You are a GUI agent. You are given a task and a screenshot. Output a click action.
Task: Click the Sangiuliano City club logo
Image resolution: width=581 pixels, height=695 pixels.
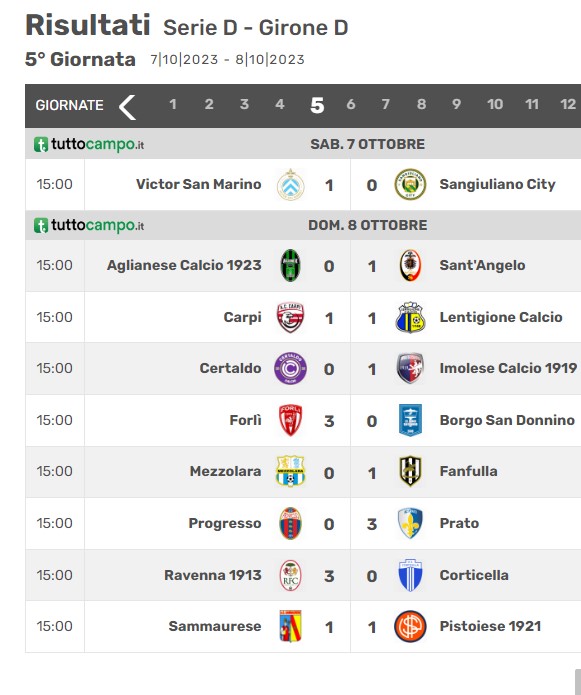click(x=410, y=184)
